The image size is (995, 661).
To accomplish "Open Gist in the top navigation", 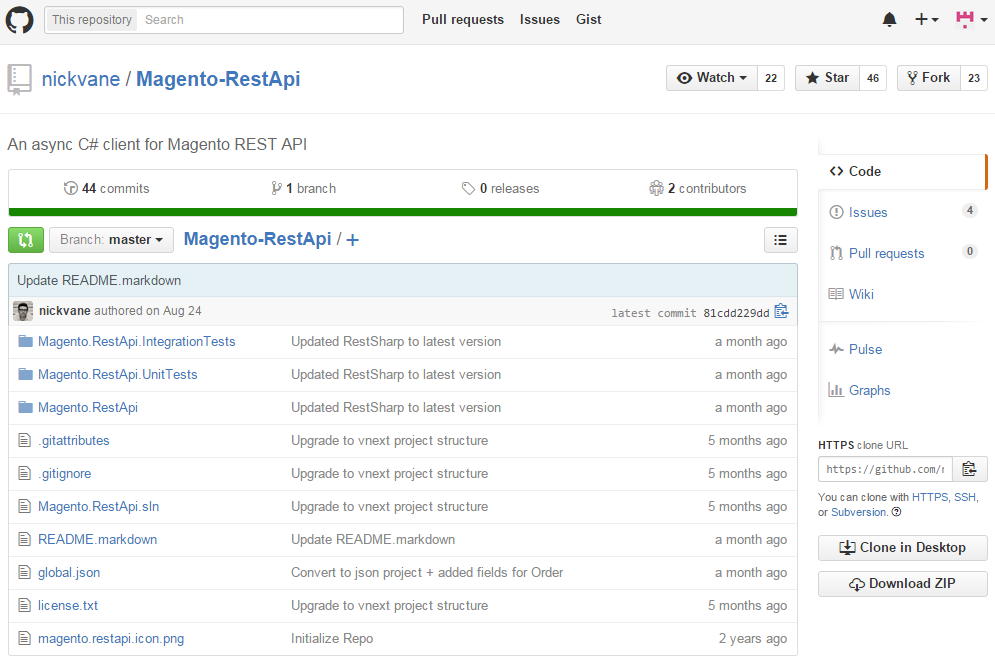I will tap(588, 20).
